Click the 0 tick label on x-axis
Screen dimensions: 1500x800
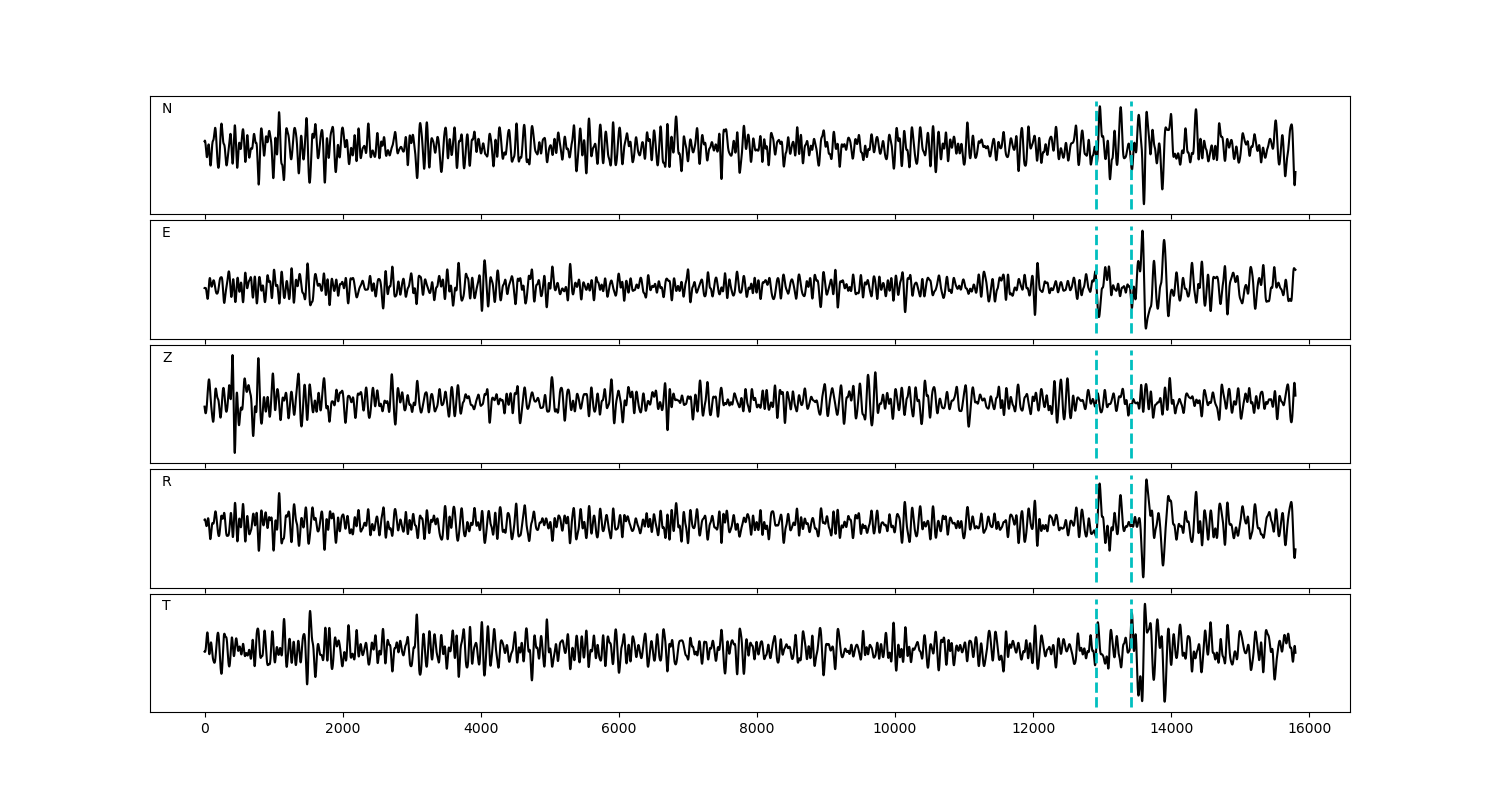(x=205, y=730)
